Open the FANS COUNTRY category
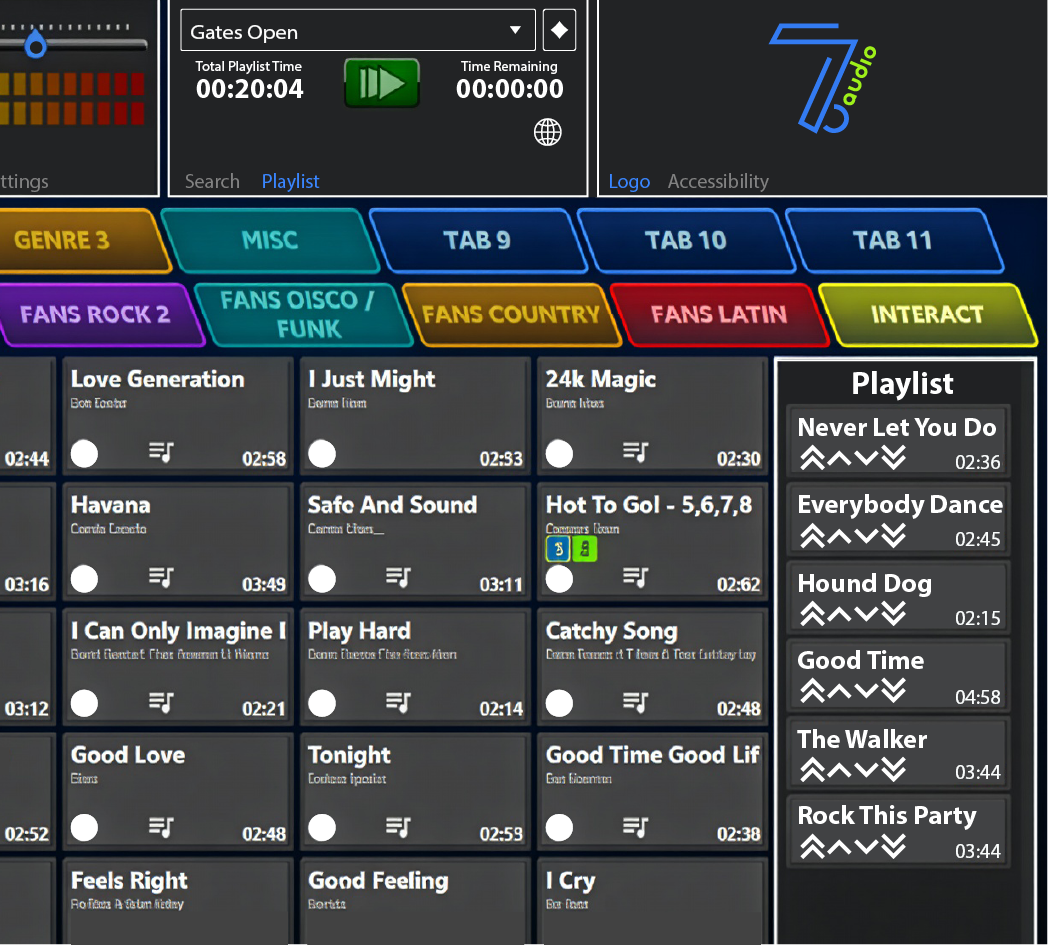This screenshot has width=1048, height=945. point(511,314)
